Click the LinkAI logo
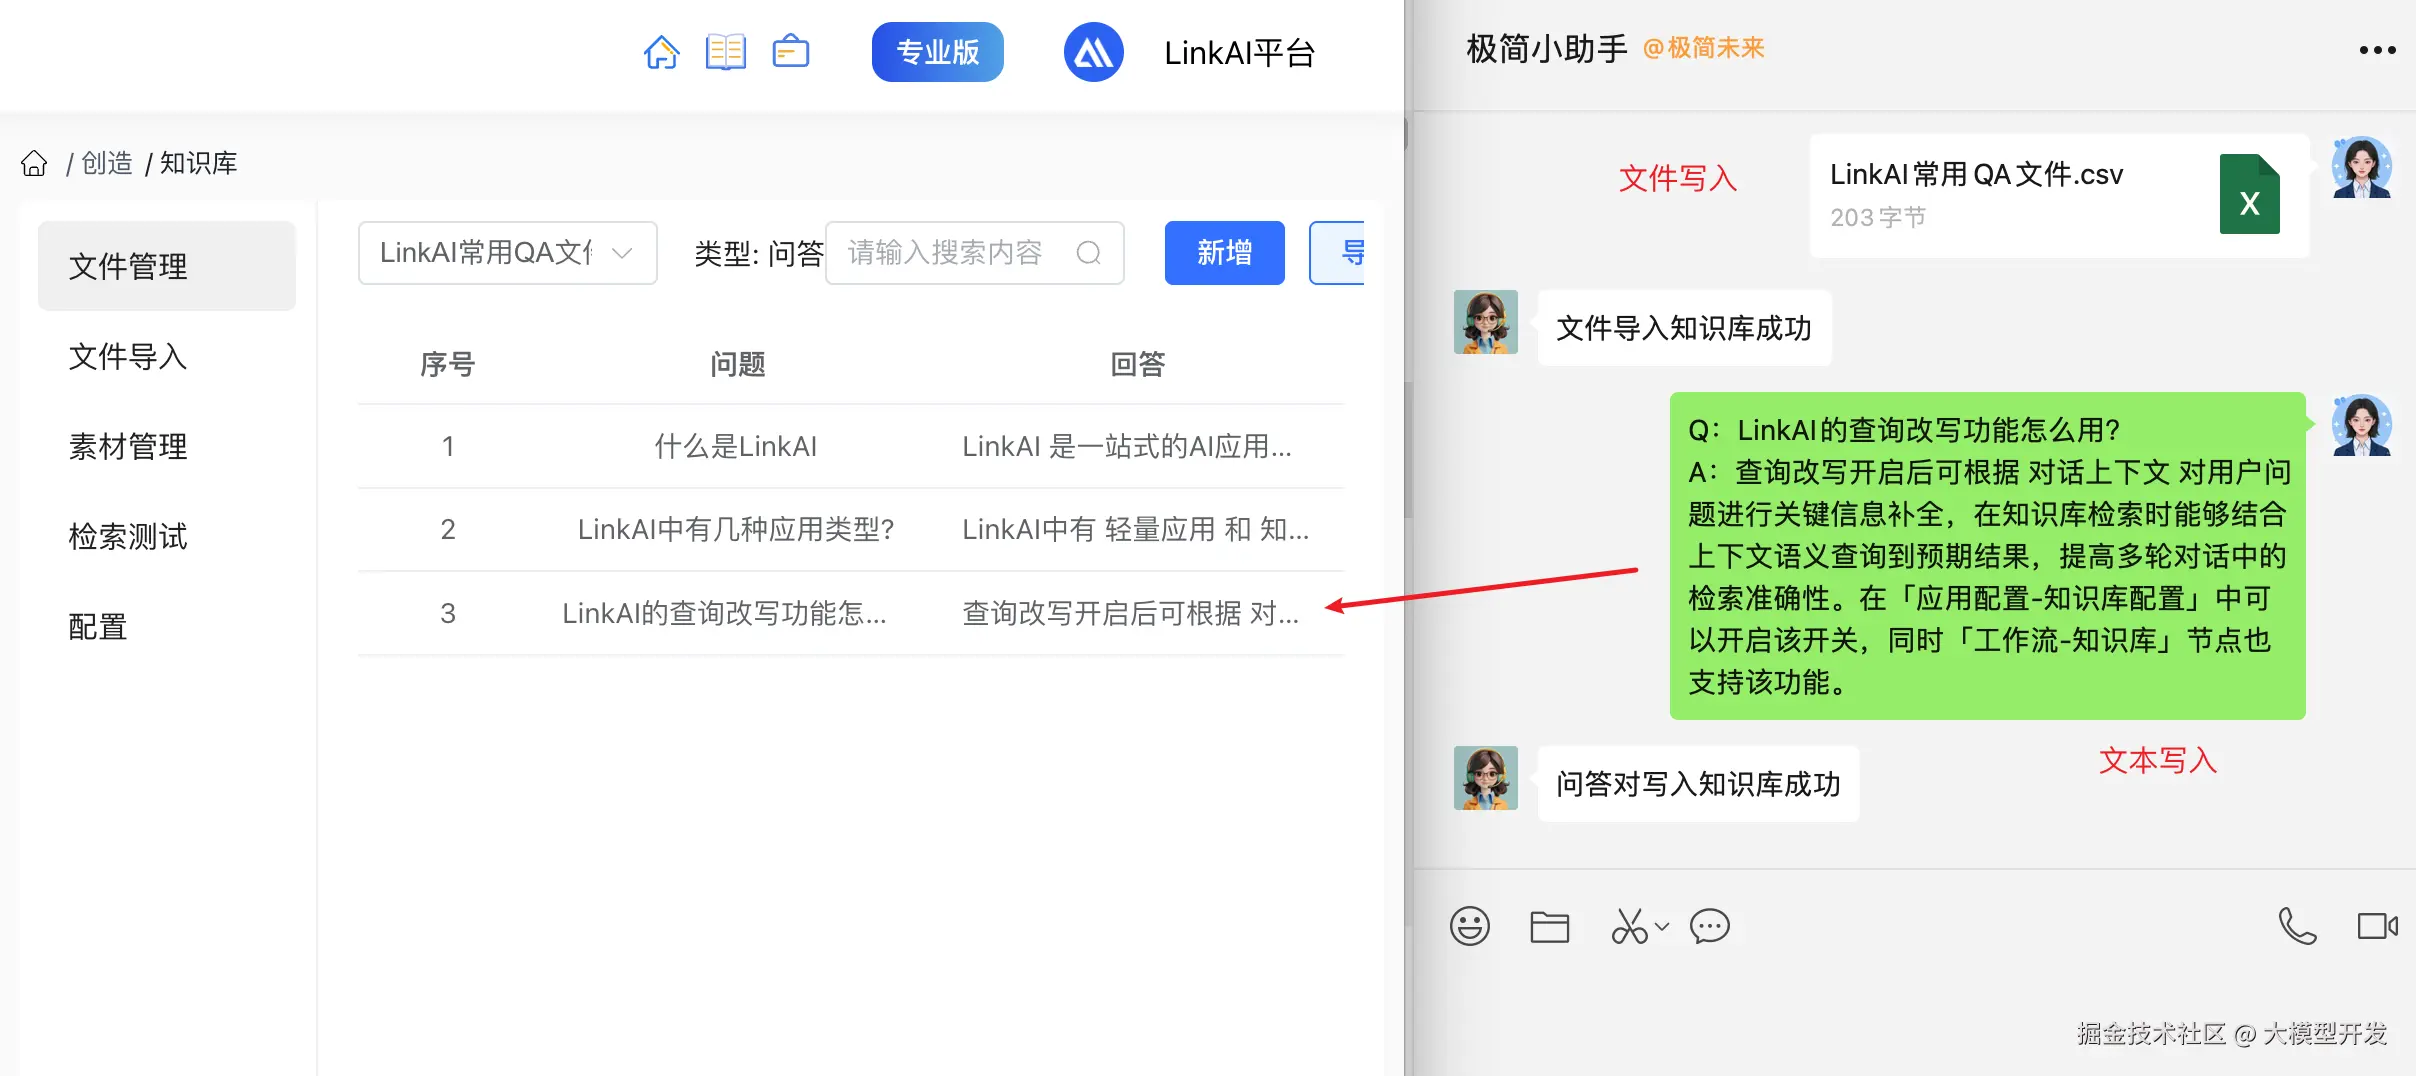Image resolution: width=2416 pixels, height=1076 pixels. click(1094, 52)
